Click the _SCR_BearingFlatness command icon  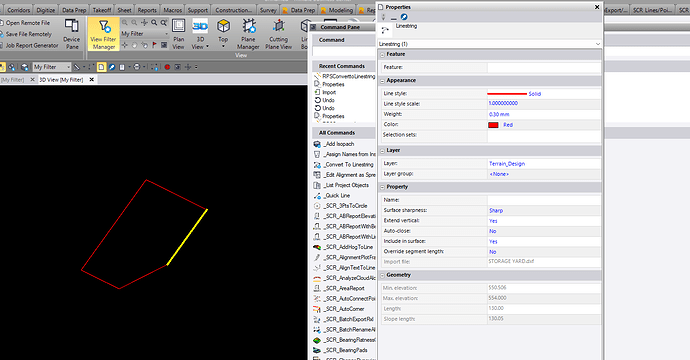click(317, 340)
